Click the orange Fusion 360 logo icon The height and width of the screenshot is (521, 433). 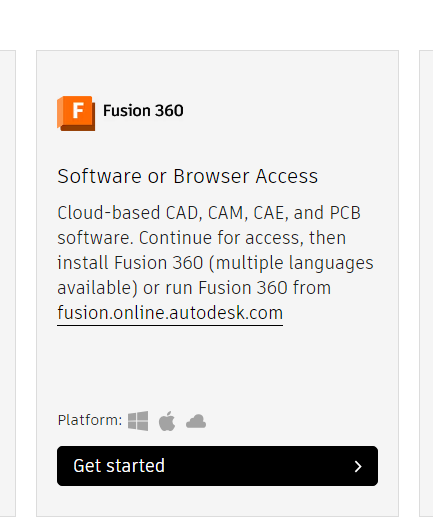[76, 113]
